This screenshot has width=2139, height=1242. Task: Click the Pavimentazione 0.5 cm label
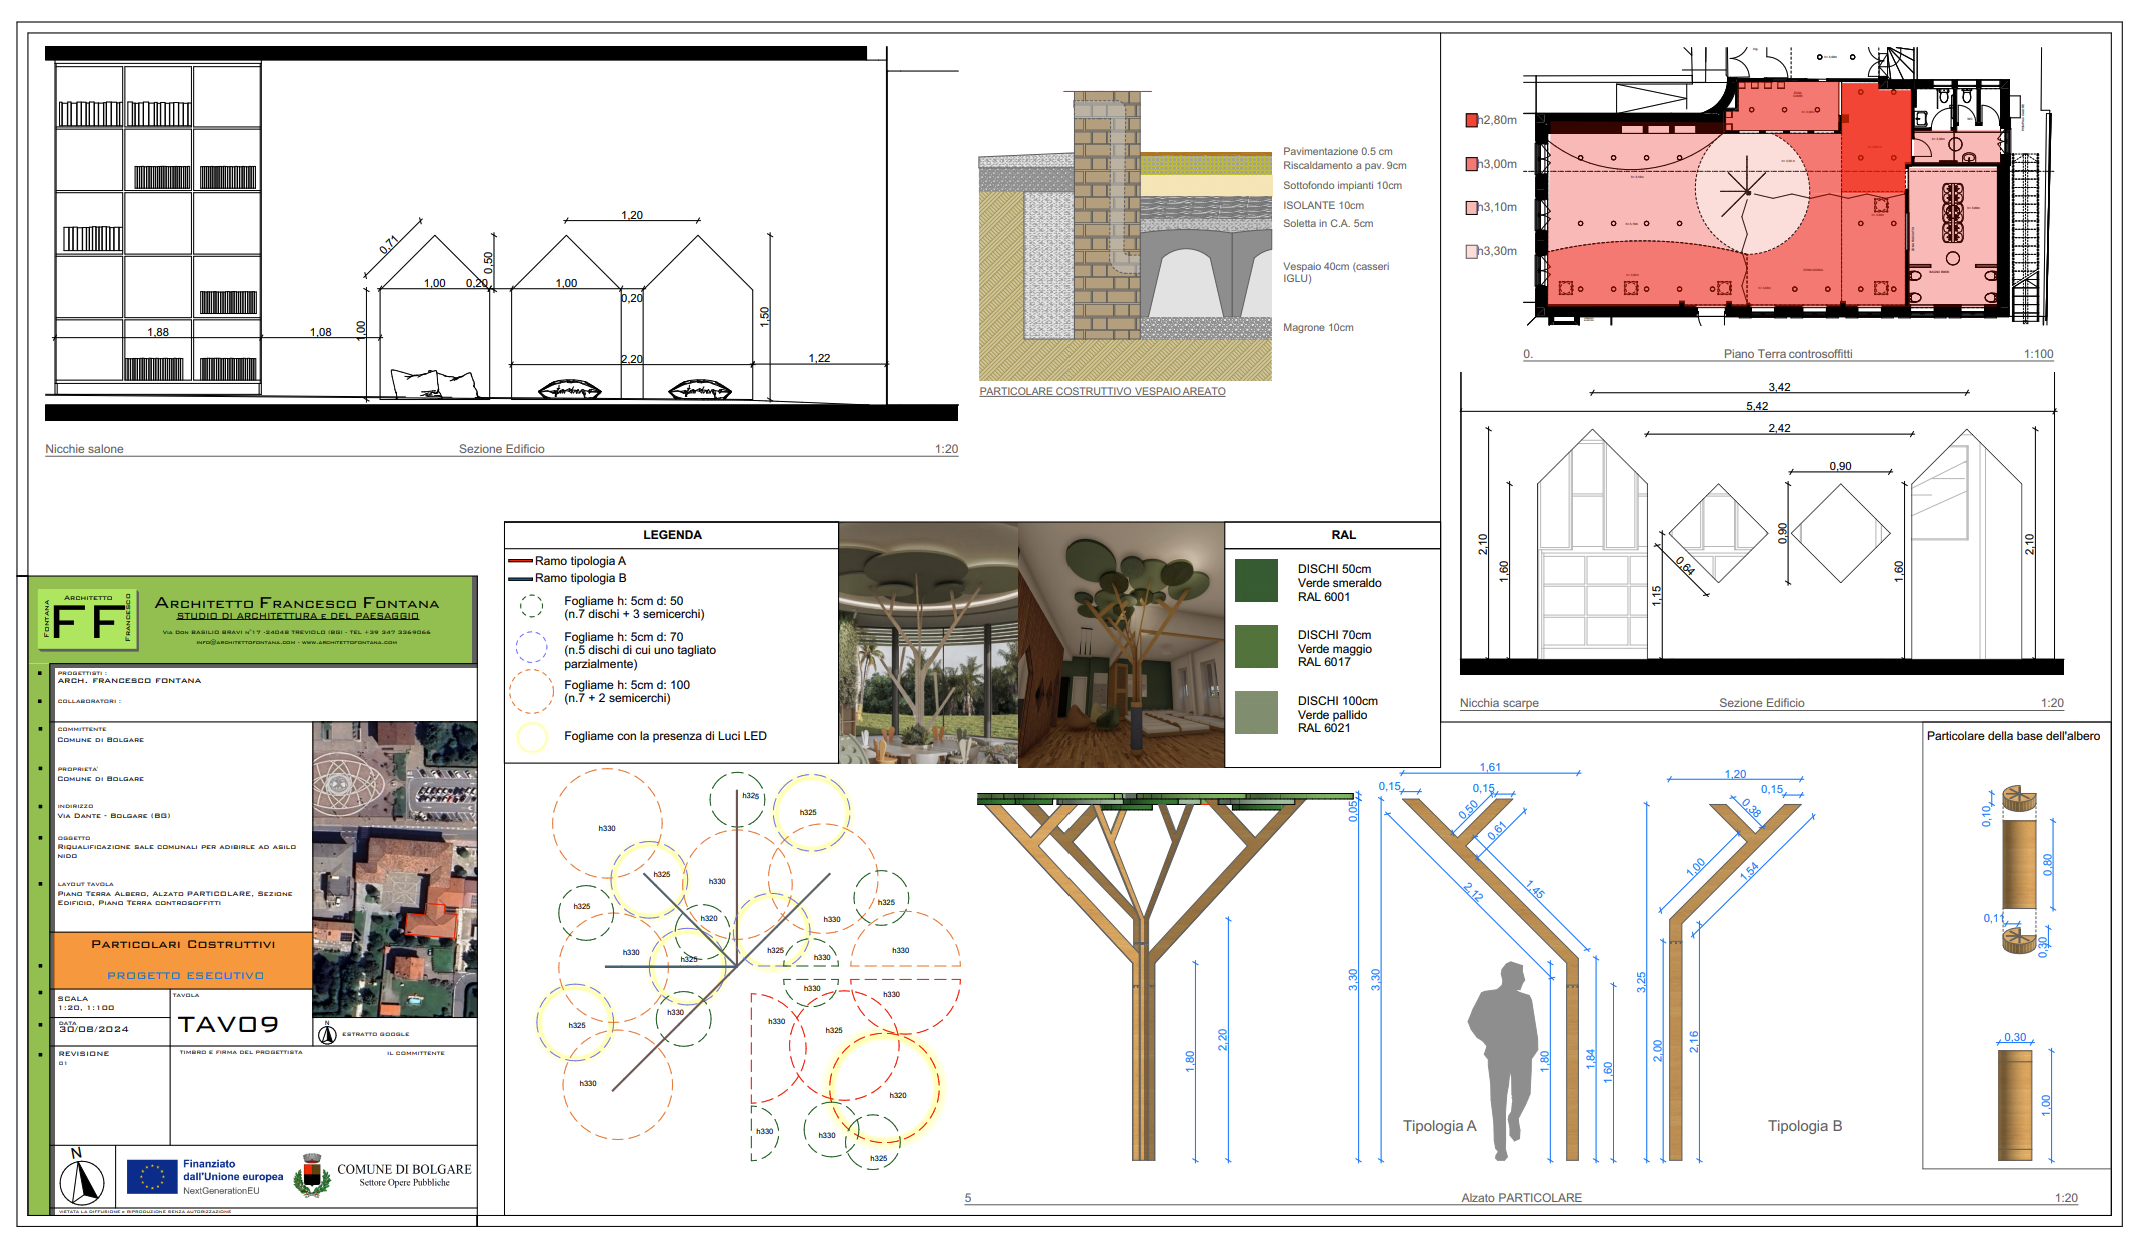pyautogui.click(x=1337, y=152)
